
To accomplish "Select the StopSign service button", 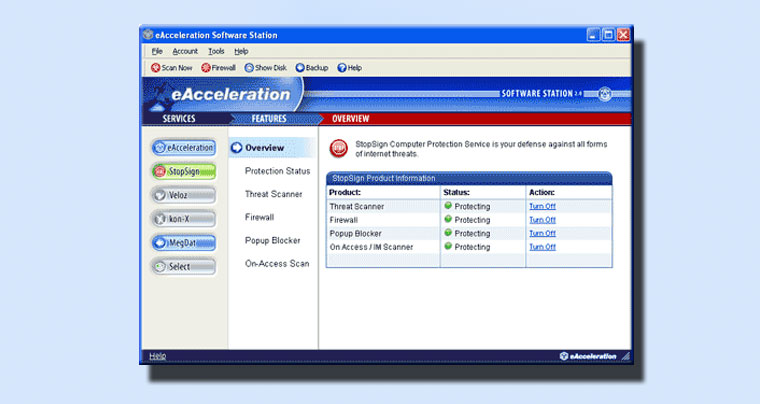I will pyautogui.click(x=184, y=171).
